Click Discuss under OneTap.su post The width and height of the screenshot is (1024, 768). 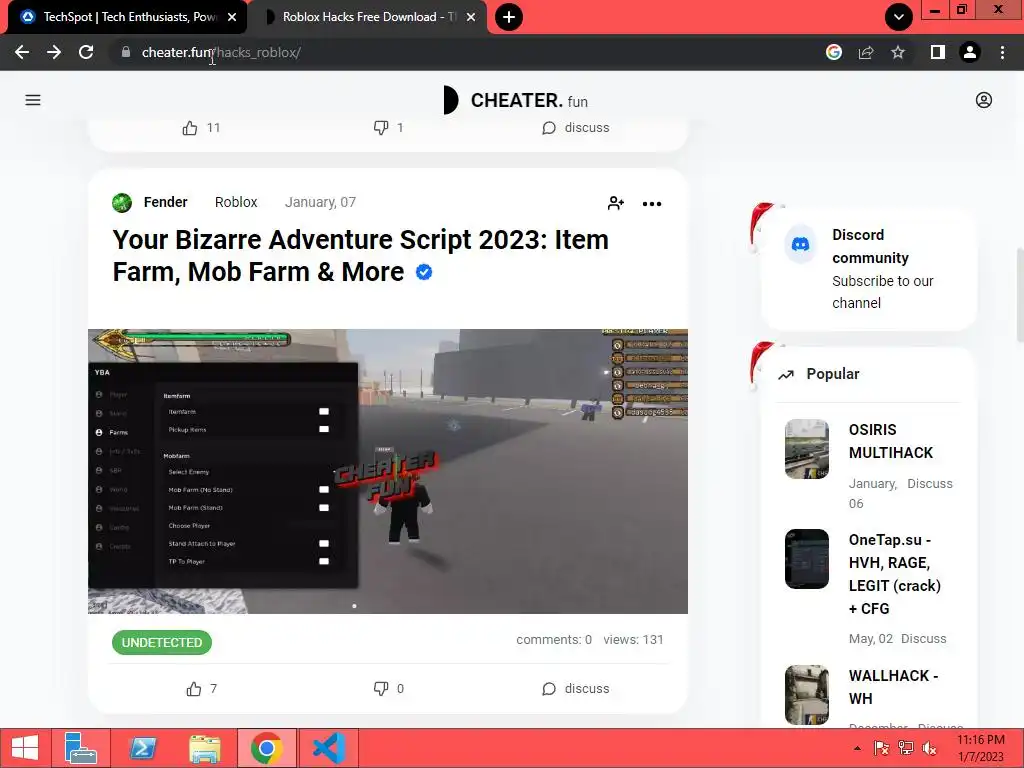click(x=923, y=639)
